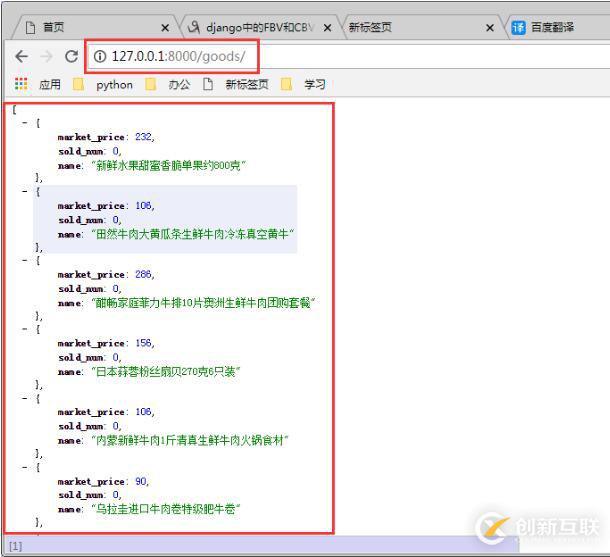Click the name string 新鲜水果甜蜜香脆单果约800克
This screenshot has height=557, width=610.
coord(169,166)
